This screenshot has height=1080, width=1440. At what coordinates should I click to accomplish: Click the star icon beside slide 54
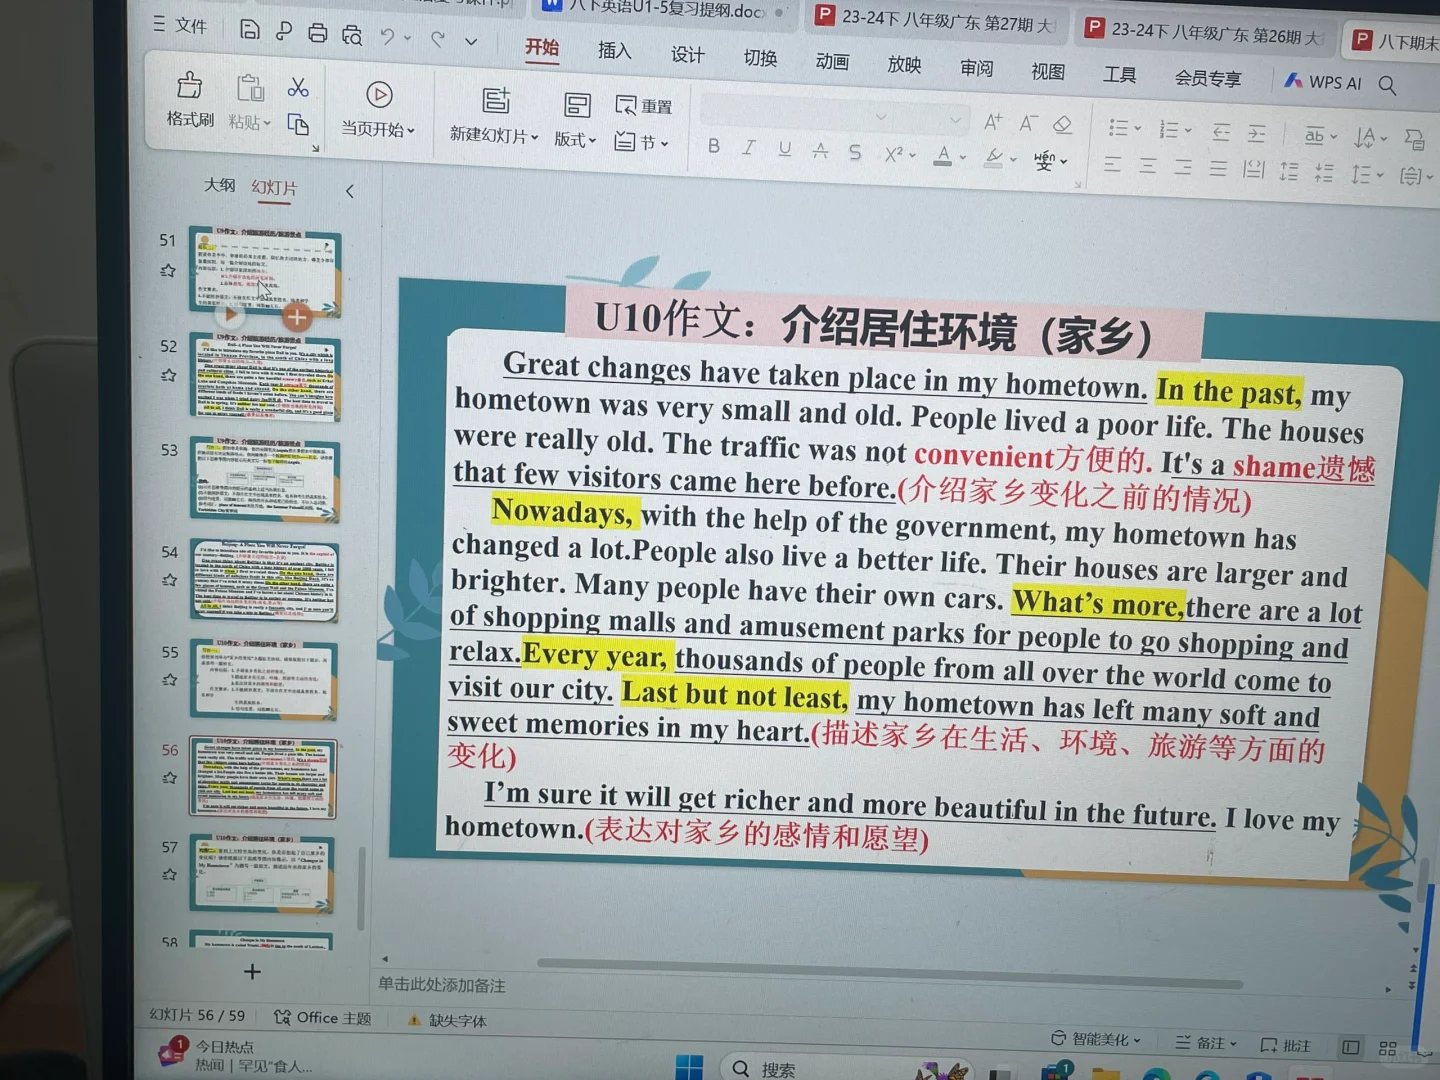pos(169,580)
